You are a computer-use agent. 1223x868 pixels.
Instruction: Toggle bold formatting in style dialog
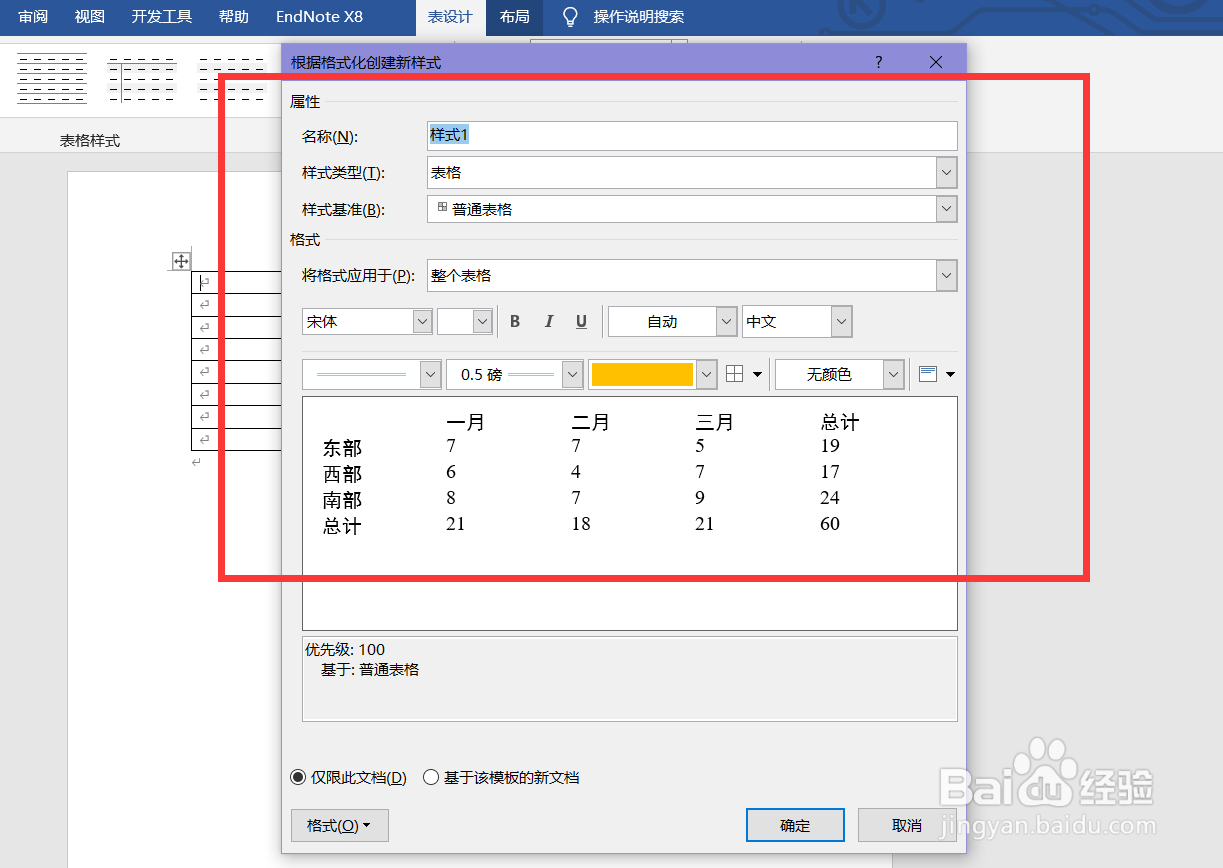tap(514, 321)
